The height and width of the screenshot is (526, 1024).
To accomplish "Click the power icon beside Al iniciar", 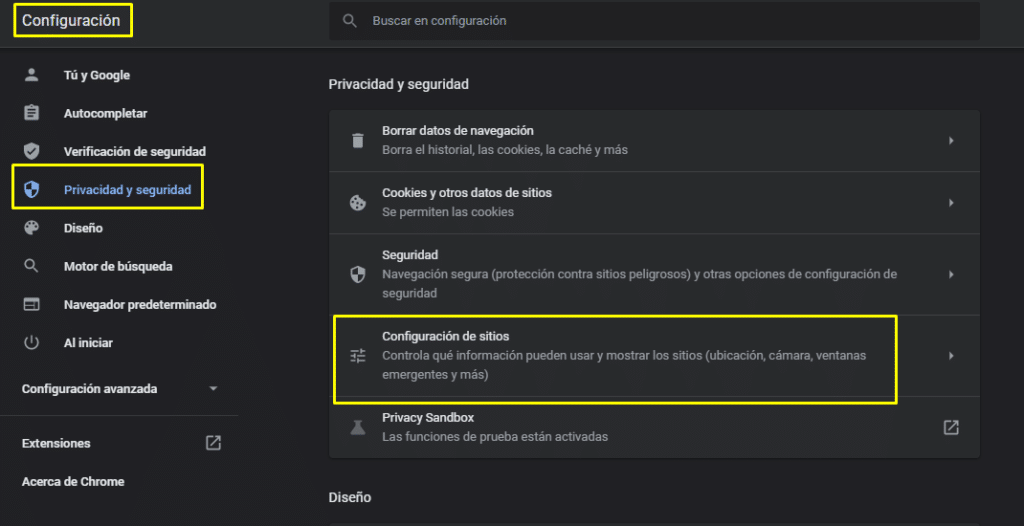I will tap(32, 342).
